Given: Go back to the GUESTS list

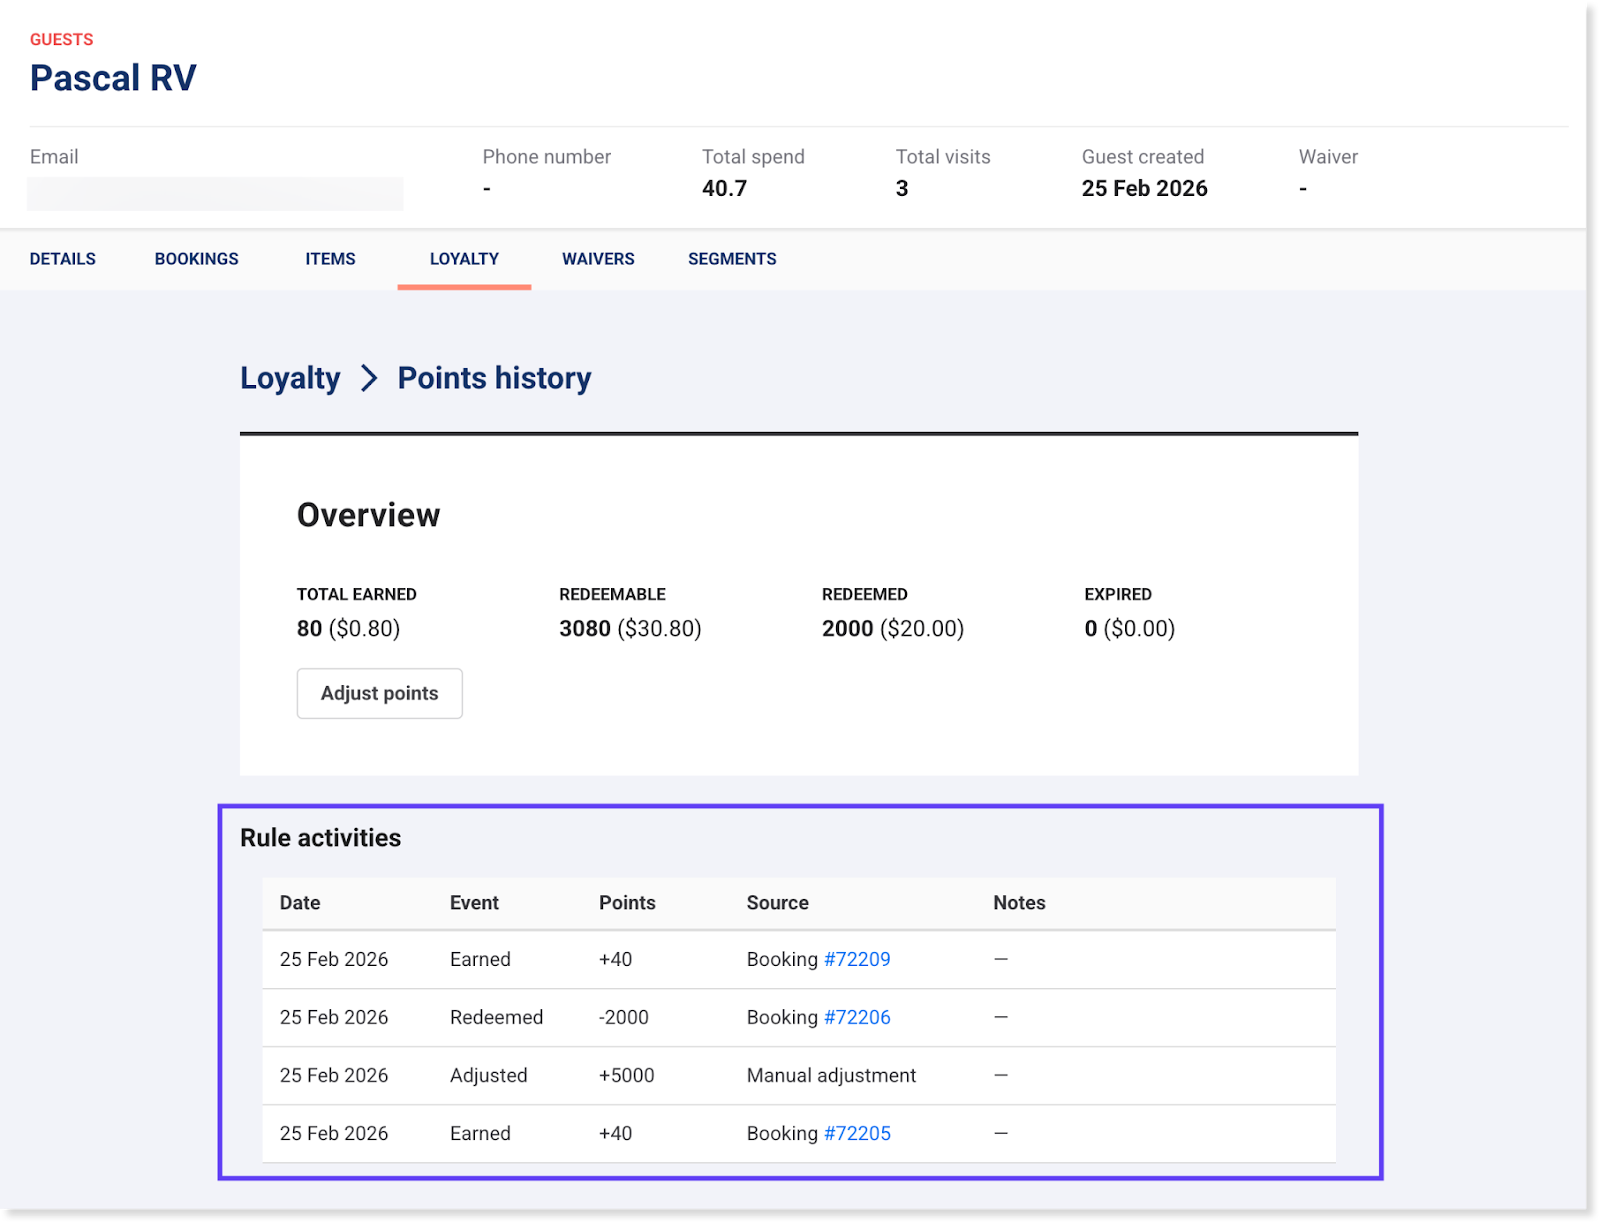Looking at the screenshot, I should pos(61,40).
